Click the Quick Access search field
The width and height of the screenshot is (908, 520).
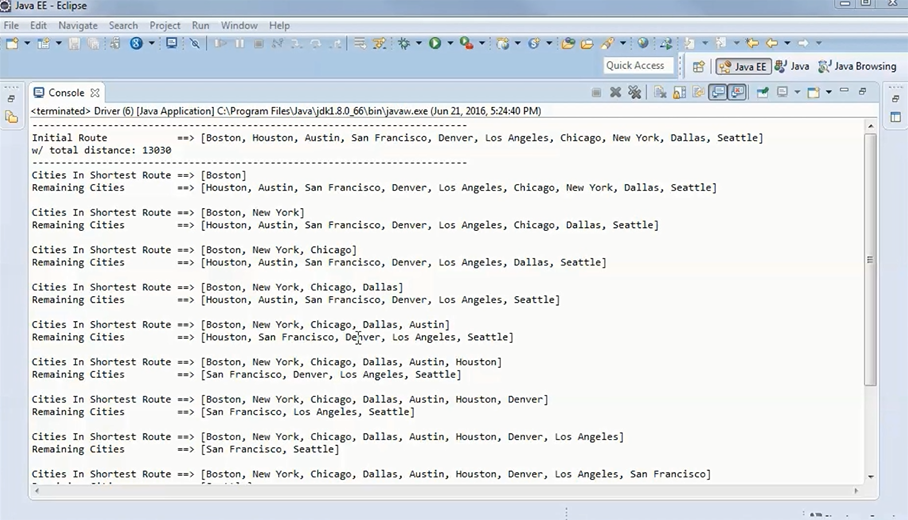[638, 65]
